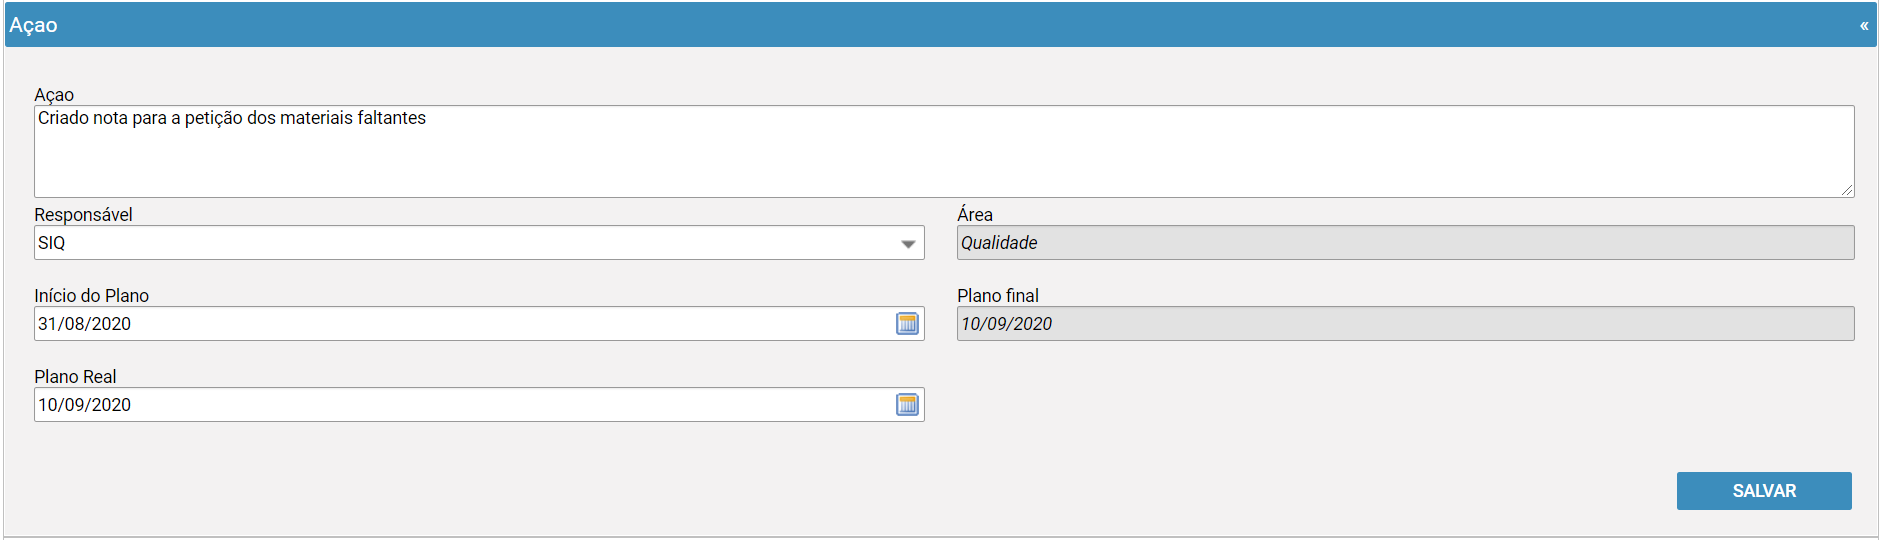This screenshot has width=1881, height=540.
Task: Click the SALVAR button
Action: pos(1764,491)
